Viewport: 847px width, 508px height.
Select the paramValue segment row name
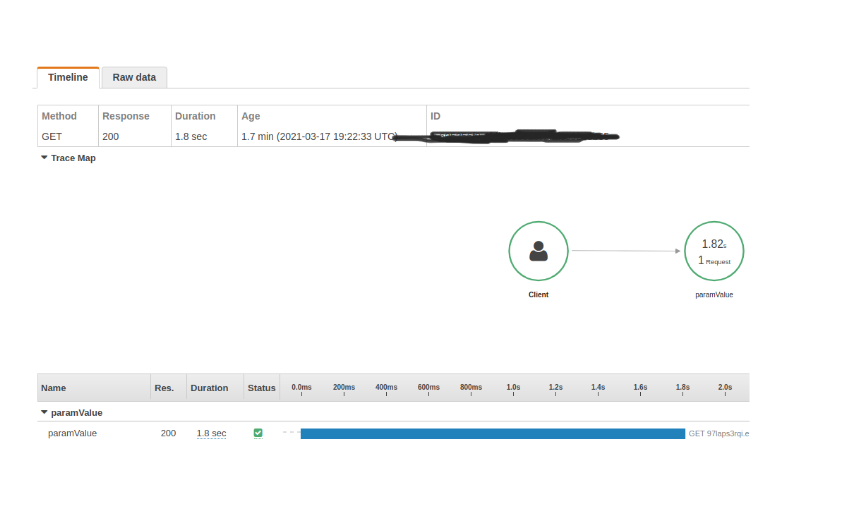coord(72,433)
